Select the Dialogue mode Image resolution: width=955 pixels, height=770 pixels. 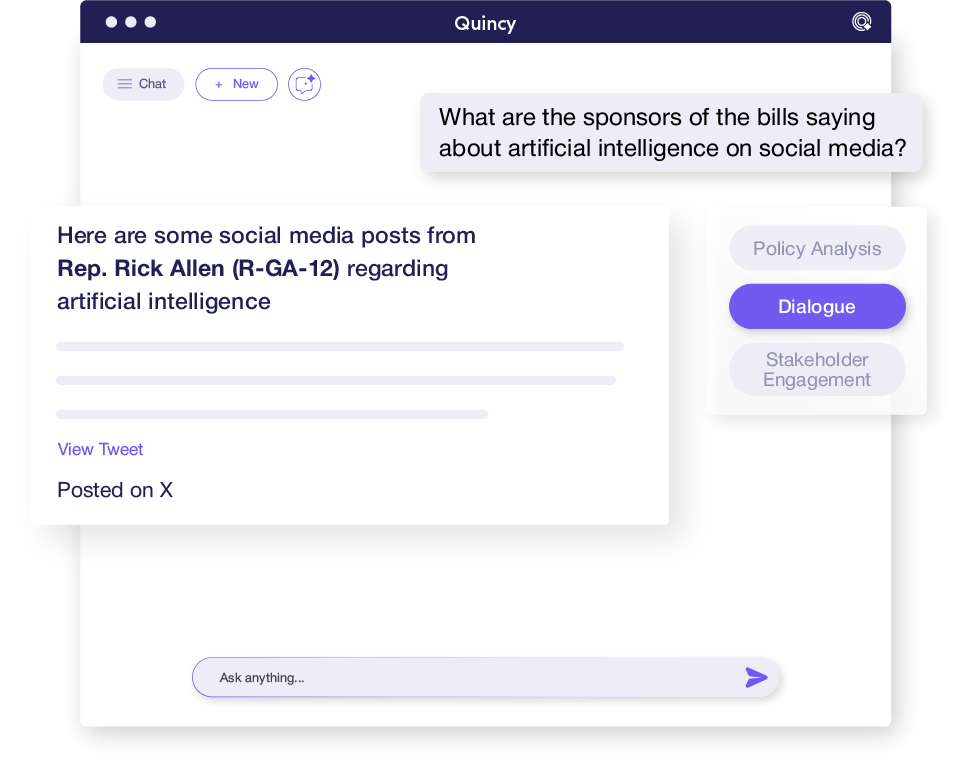(x=817, y=306)
